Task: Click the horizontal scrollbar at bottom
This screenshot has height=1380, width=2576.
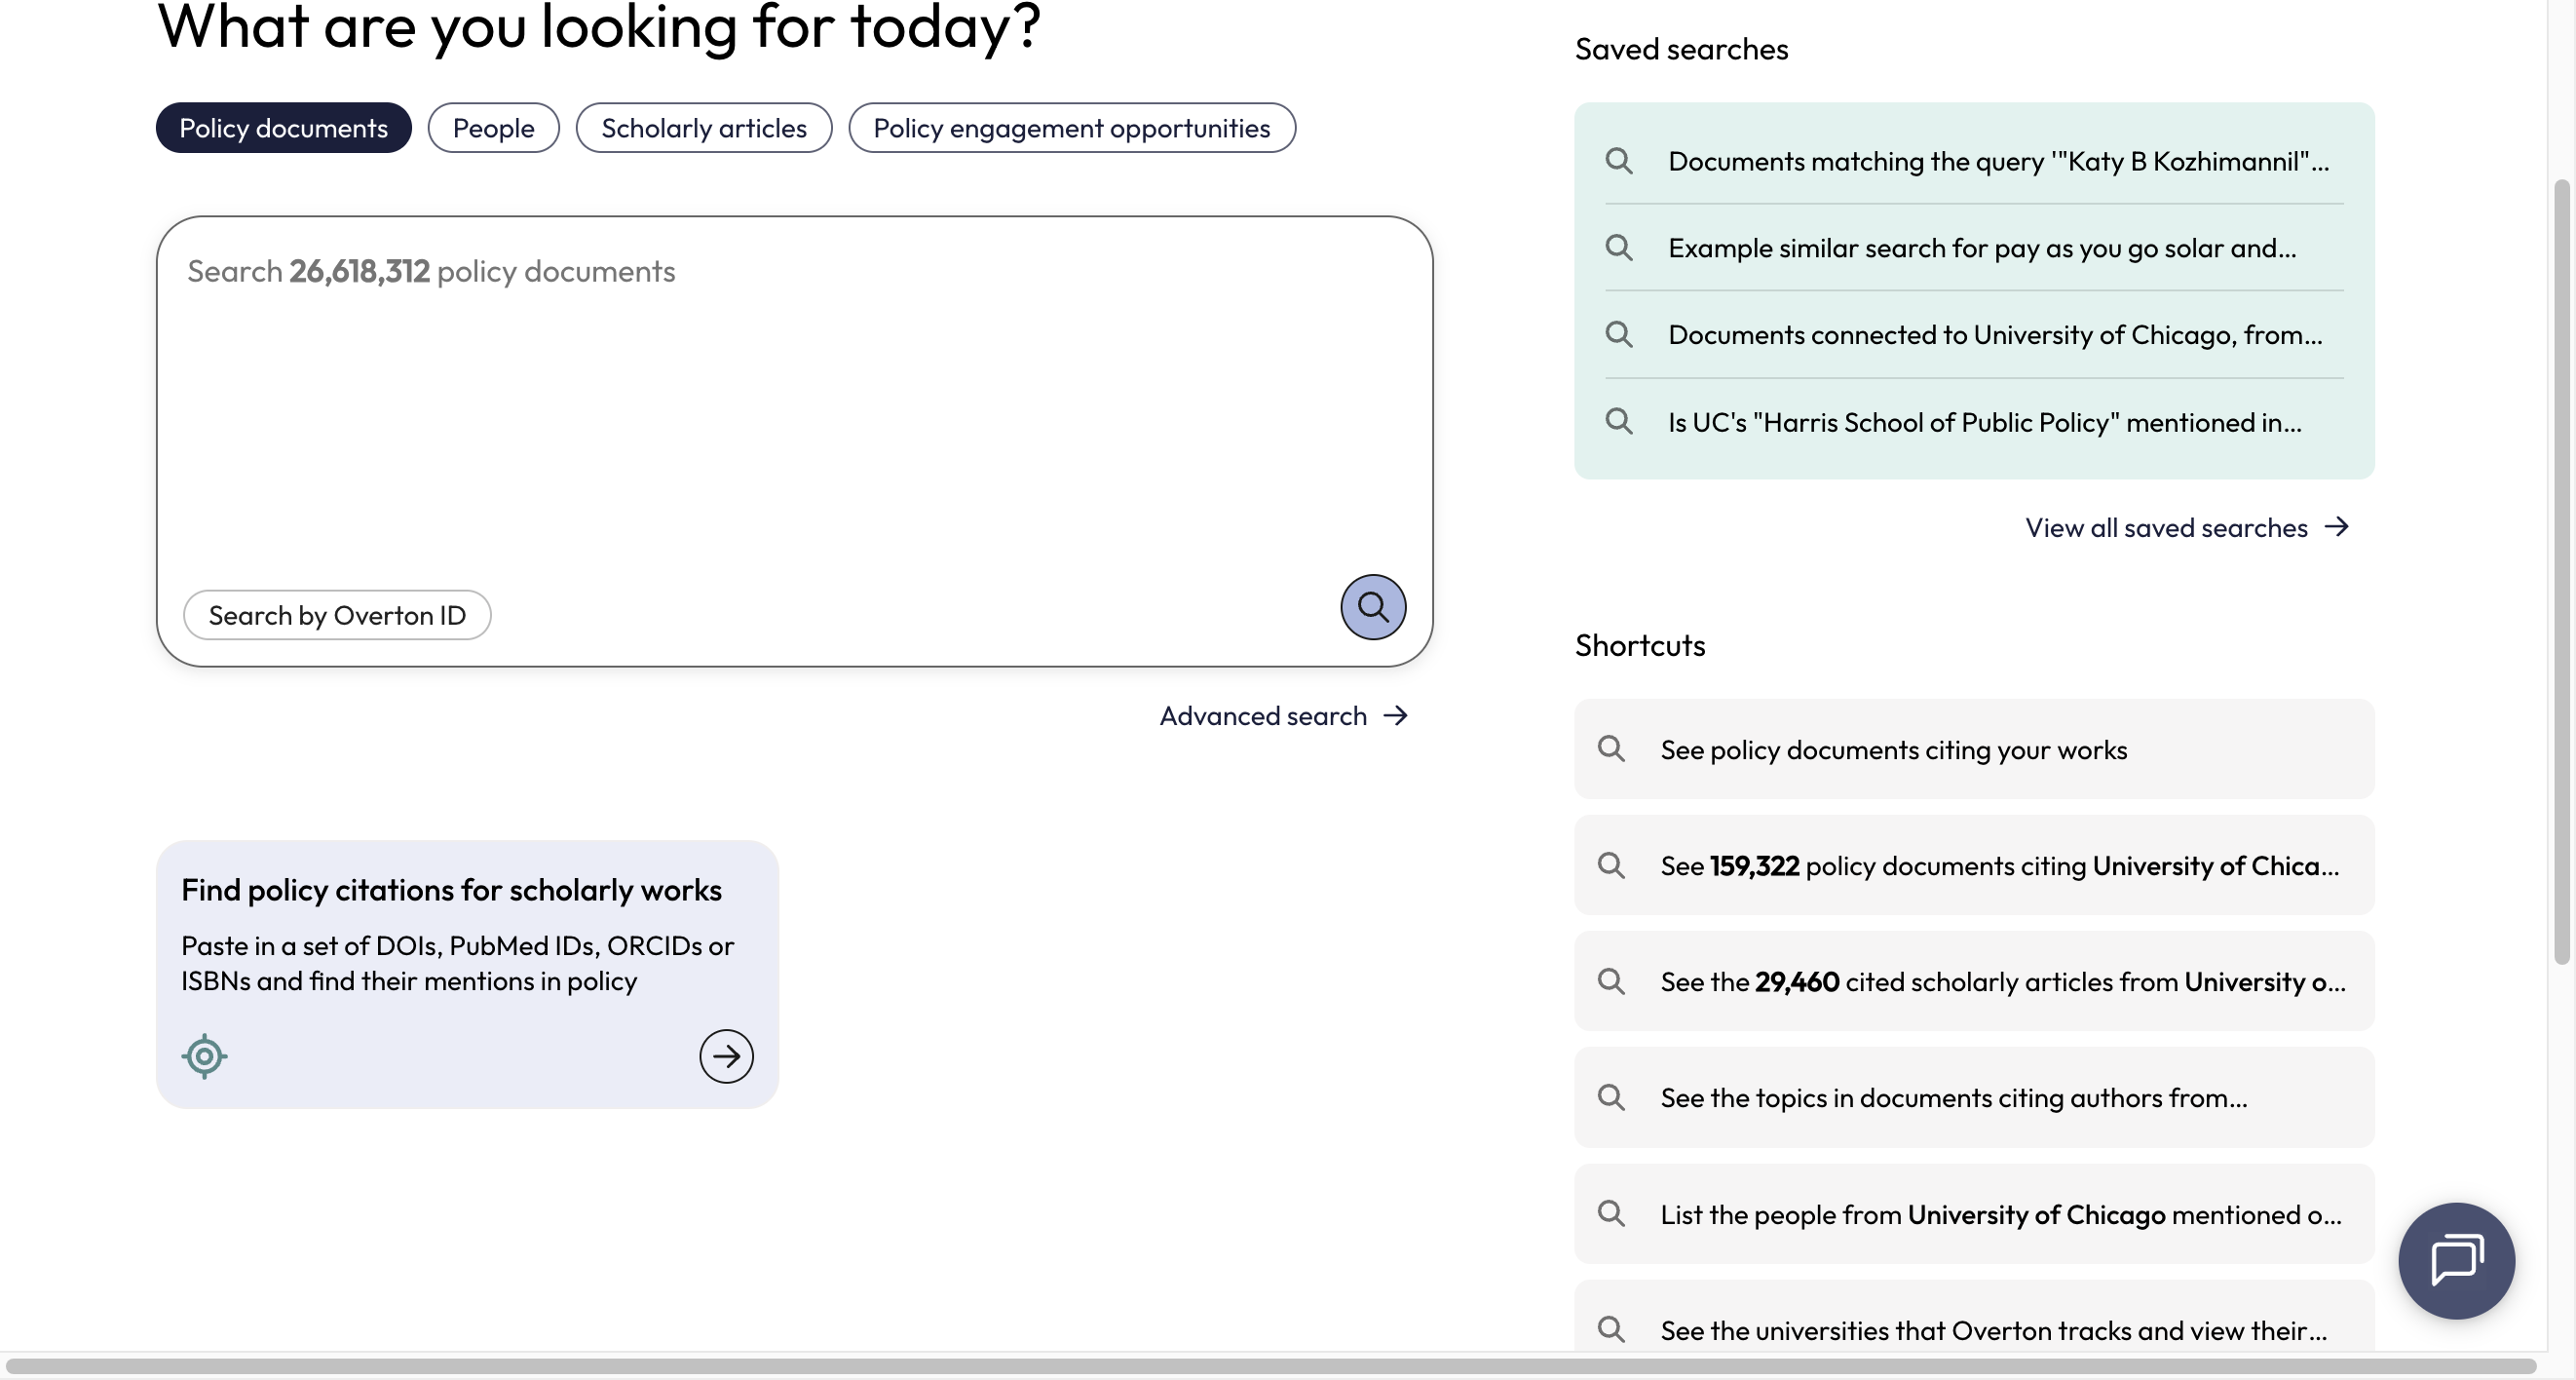Action: pos(1270,1365)
